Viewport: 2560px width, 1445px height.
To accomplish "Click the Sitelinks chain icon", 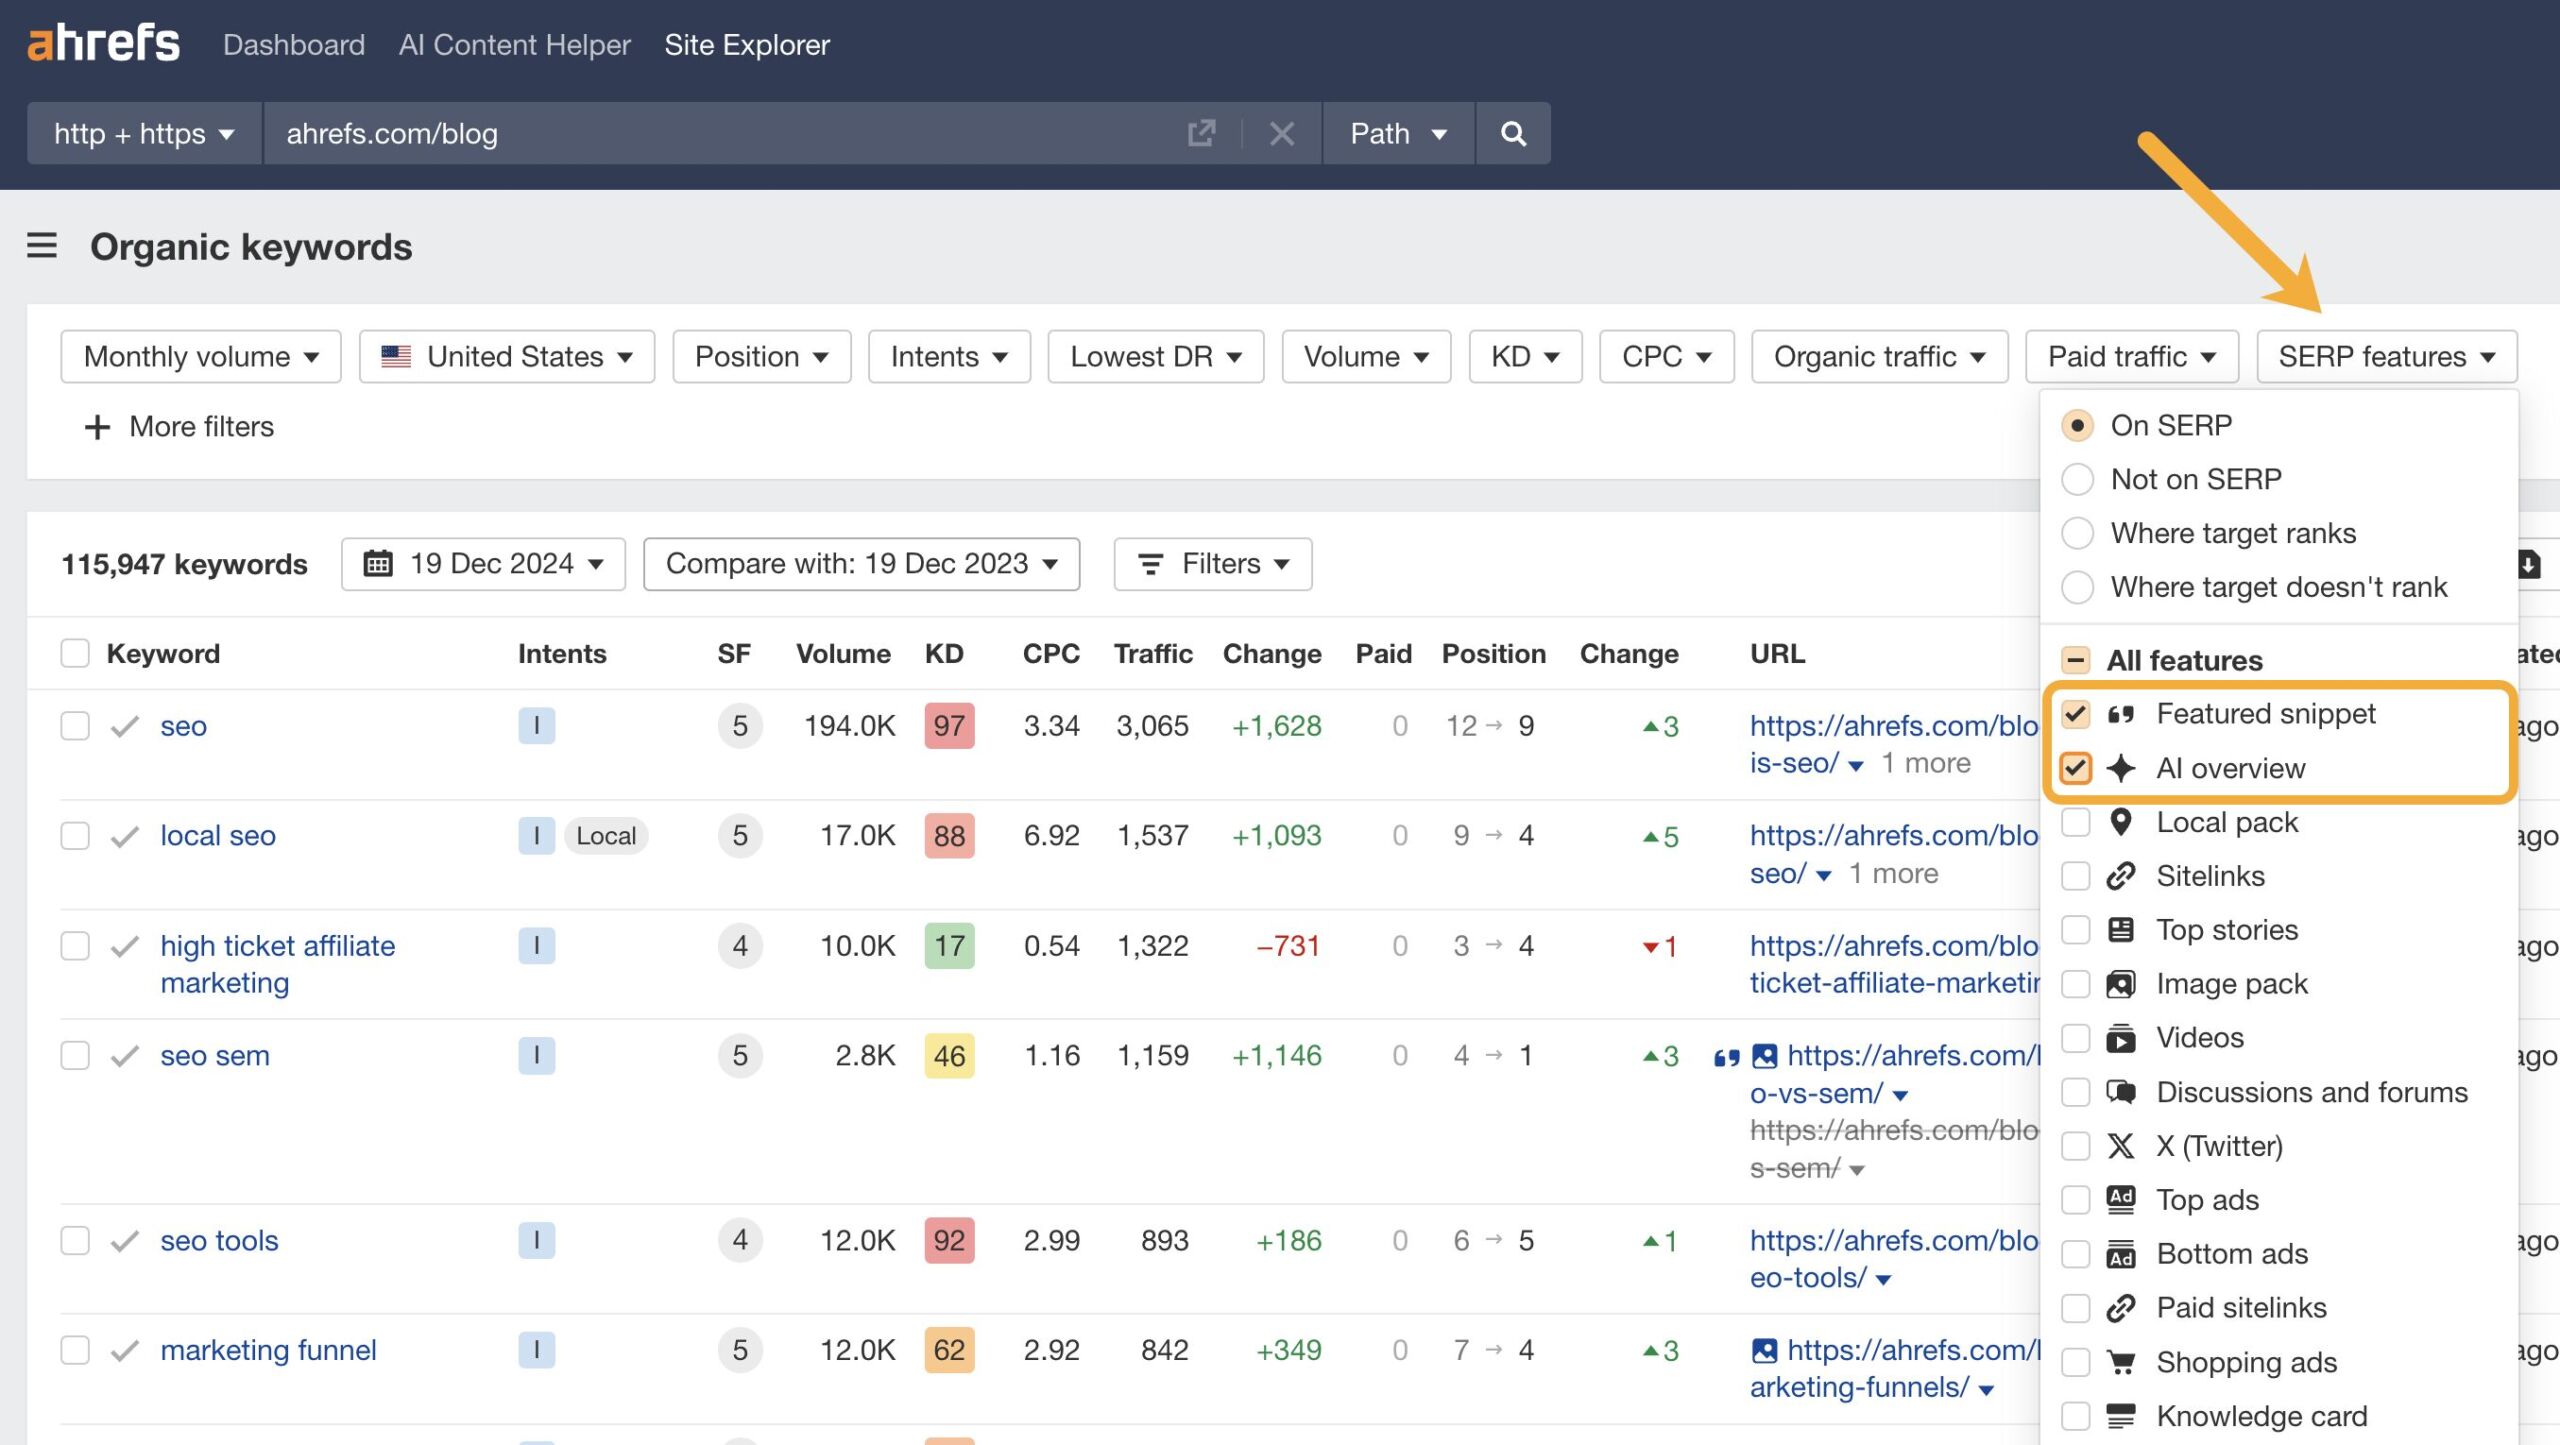I will tap(2120, 876).
